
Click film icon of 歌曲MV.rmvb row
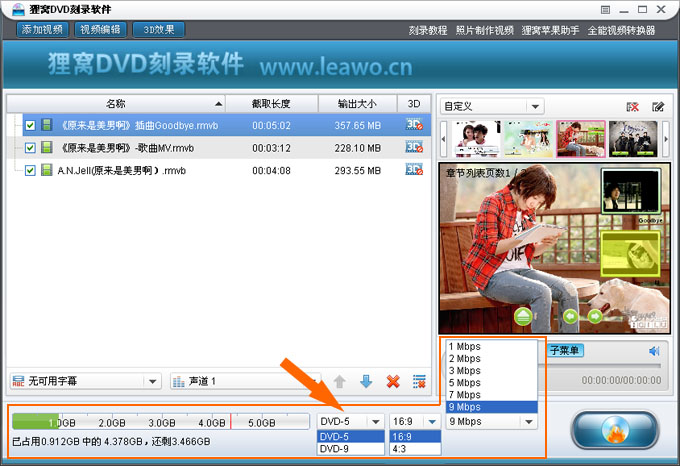pyautogui.click(x=46, y=147)
